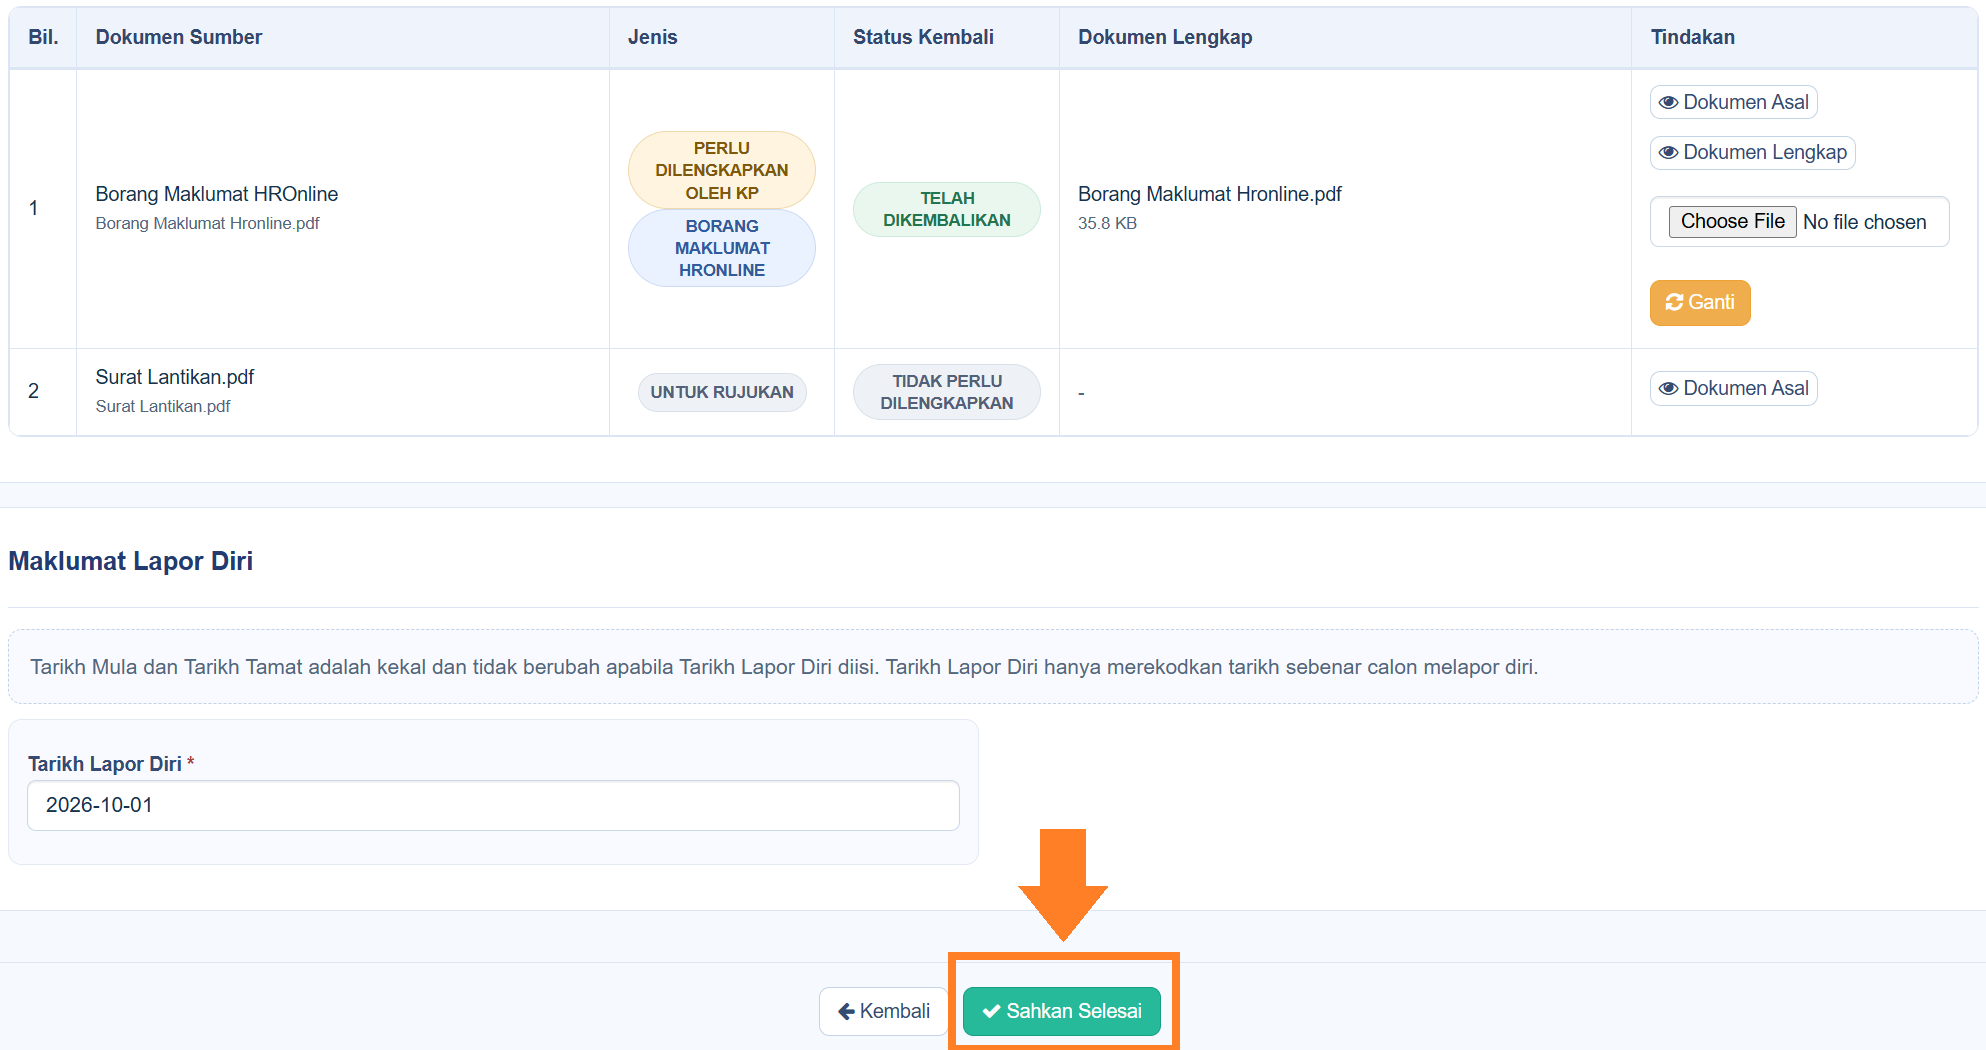Click the 'Borang Maklumat HROnline' document title
Viewport: 1986px width, 1050px height.
(216, 194)
